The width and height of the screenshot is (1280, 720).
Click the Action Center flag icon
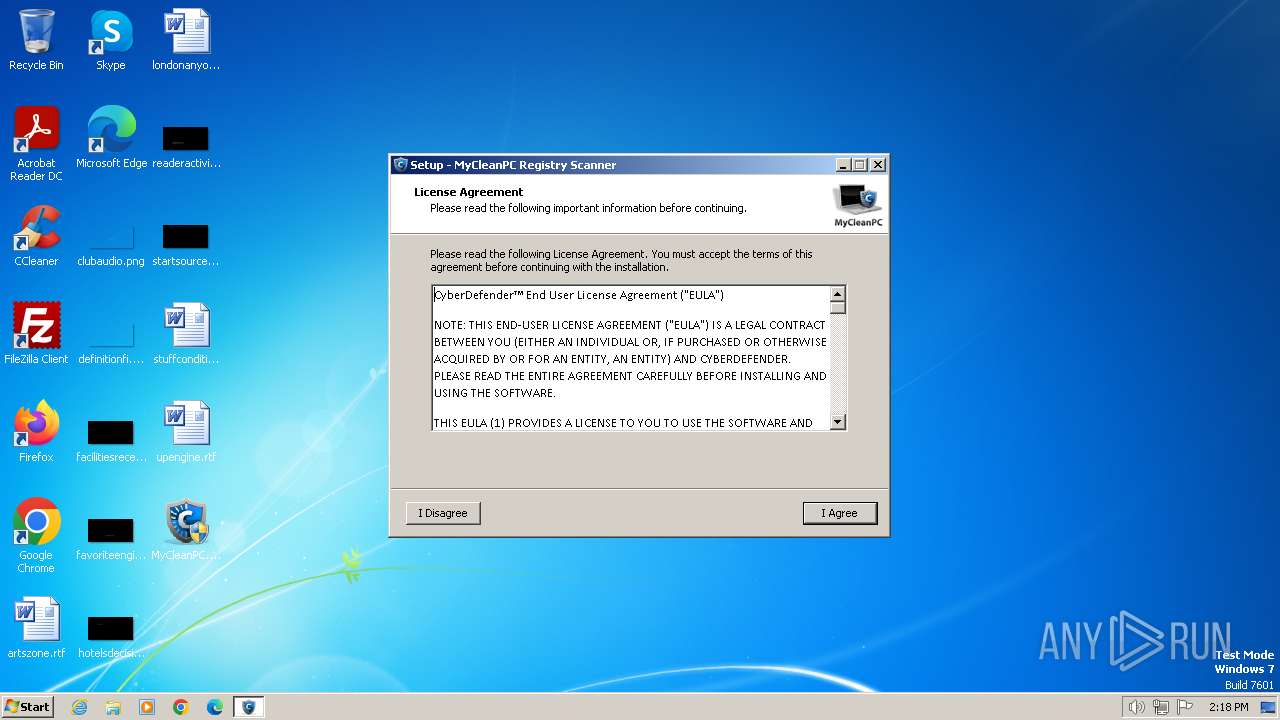(1186, 707)
